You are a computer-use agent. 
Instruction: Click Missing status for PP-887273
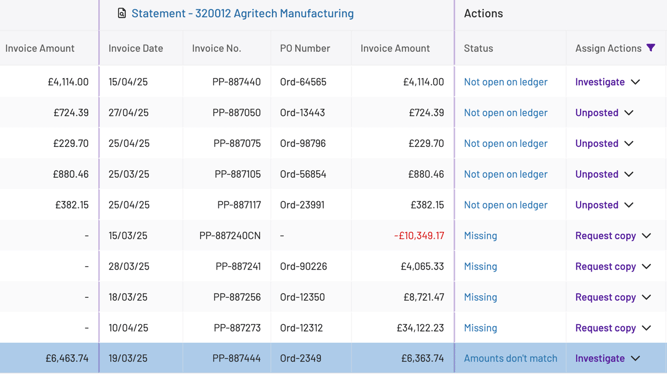click(x=480, y=328)
